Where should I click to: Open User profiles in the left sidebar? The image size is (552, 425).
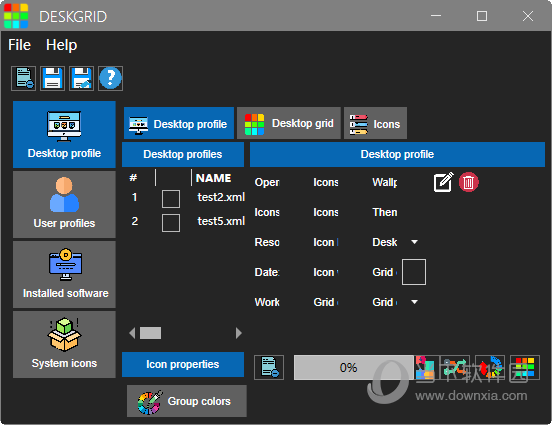pos(64,205)
